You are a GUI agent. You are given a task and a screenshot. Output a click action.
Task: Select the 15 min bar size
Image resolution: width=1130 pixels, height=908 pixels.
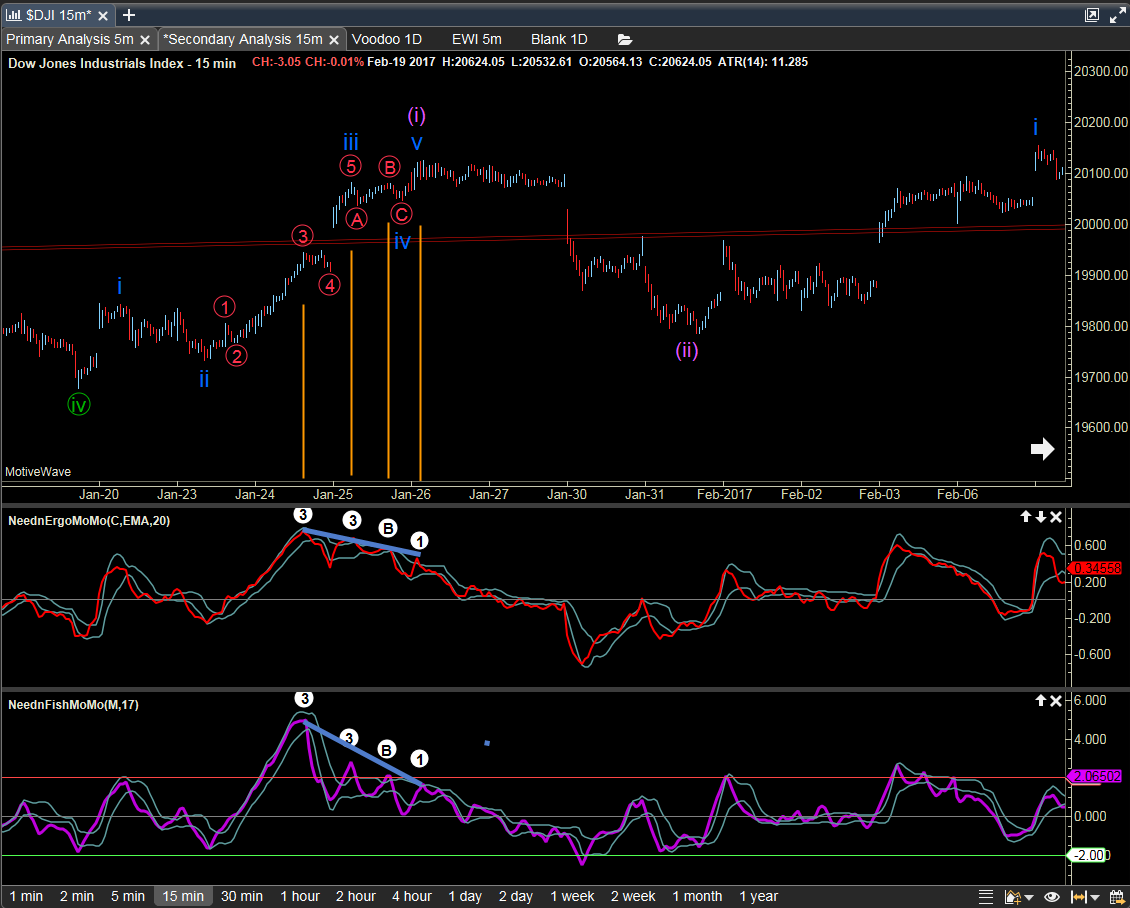click(x=183, y=896)
